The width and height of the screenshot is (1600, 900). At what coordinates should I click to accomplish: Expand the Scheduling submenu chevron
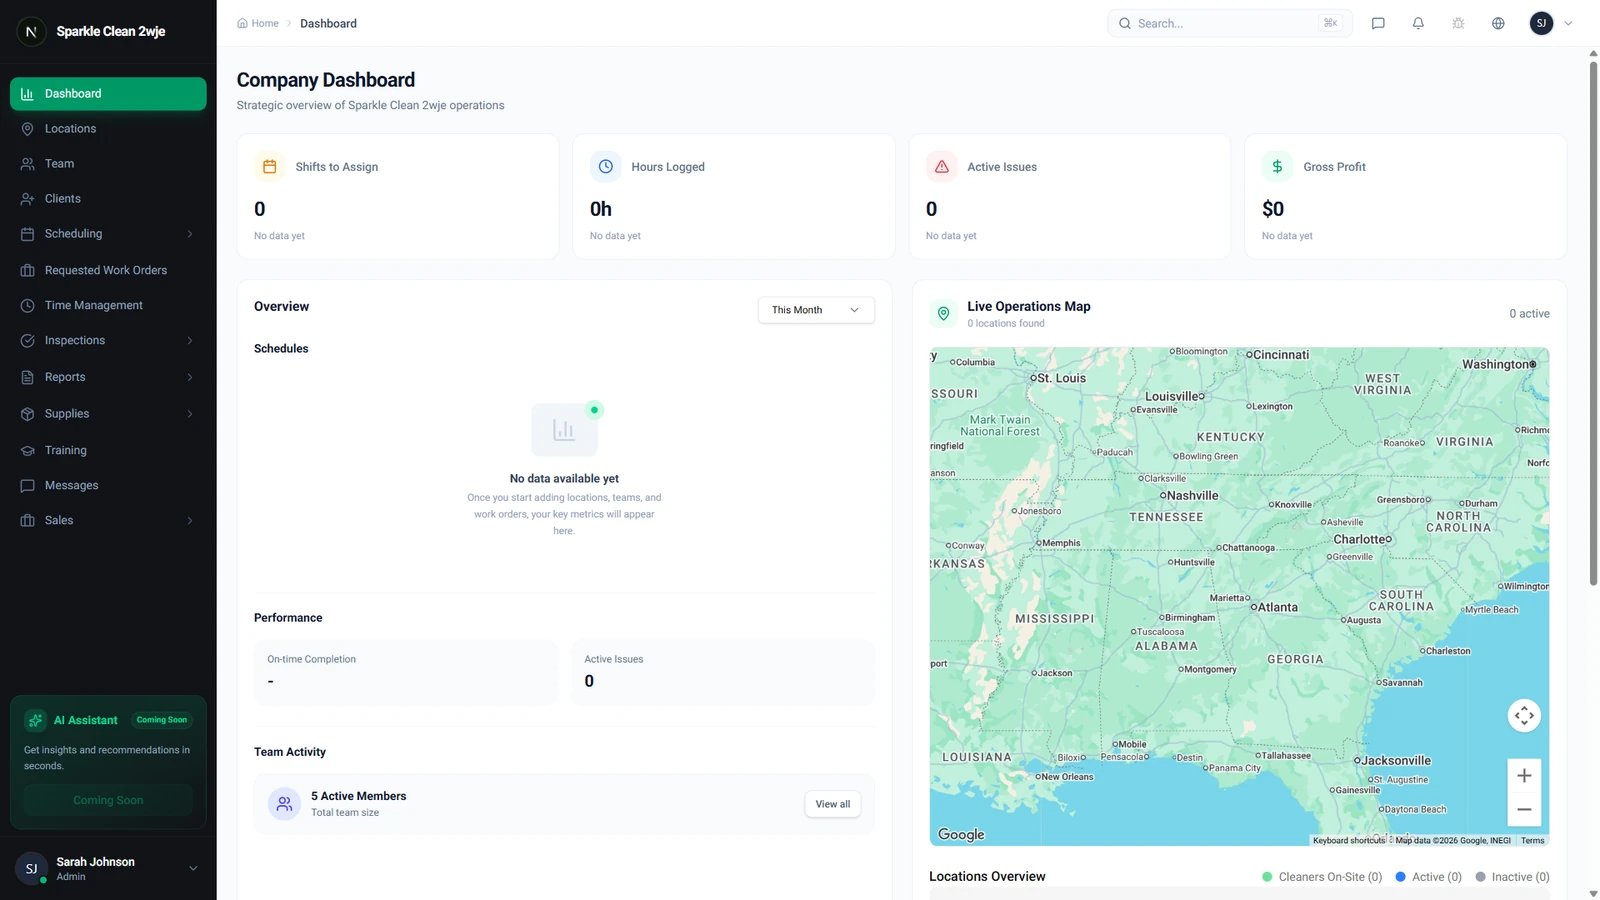[190, 234]
